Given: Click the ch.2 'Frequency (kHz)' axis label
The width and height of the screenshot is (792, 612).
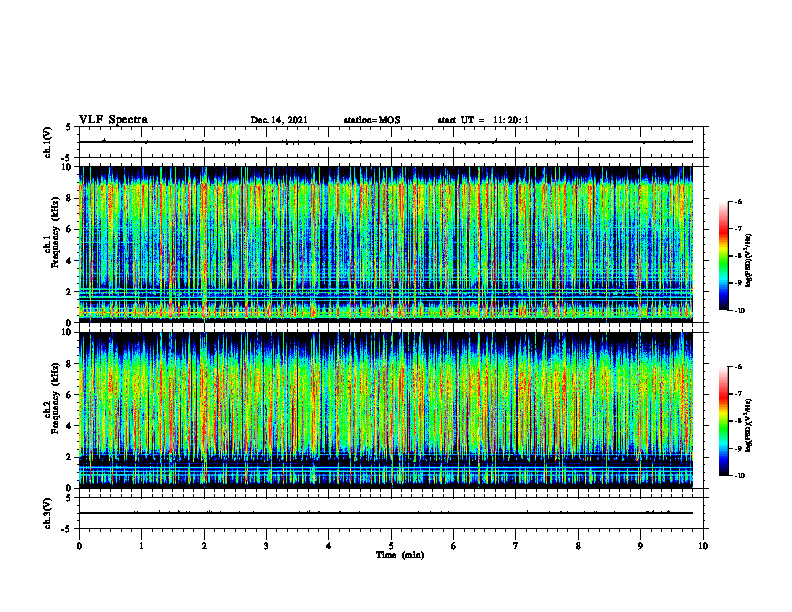Looking at the screenshot, I should click(x=55, y=398).
